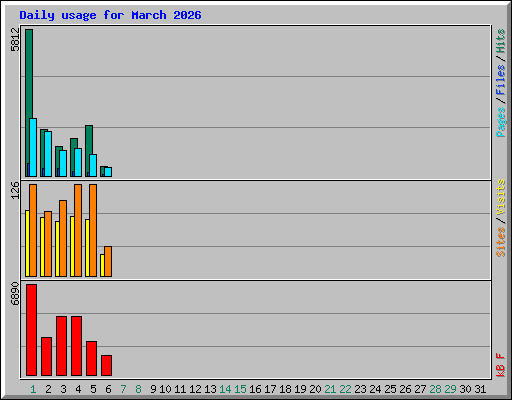This screenshot has width=512, height=400.
Task: Click the cyan Pages legend label
Action: click(x=500, y=122)
